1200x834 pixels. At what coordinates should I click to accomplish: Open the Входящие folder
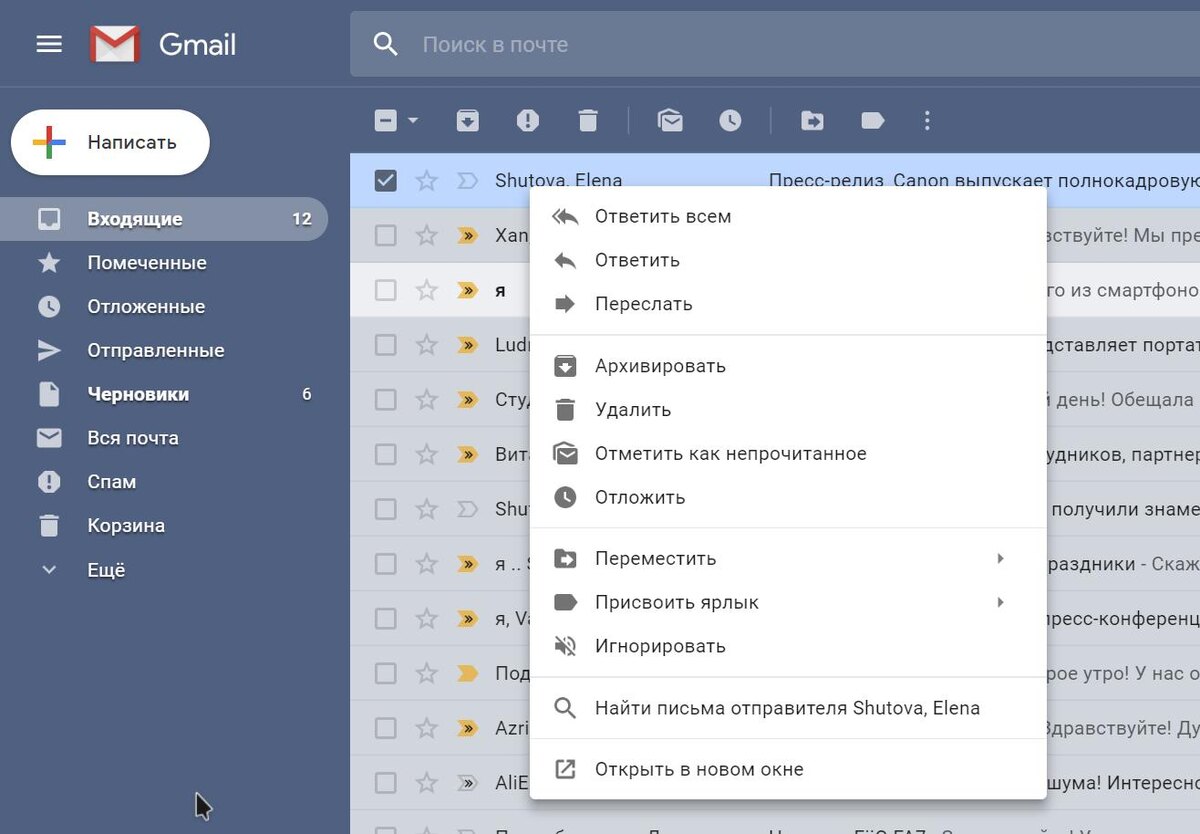click(164, 219)
